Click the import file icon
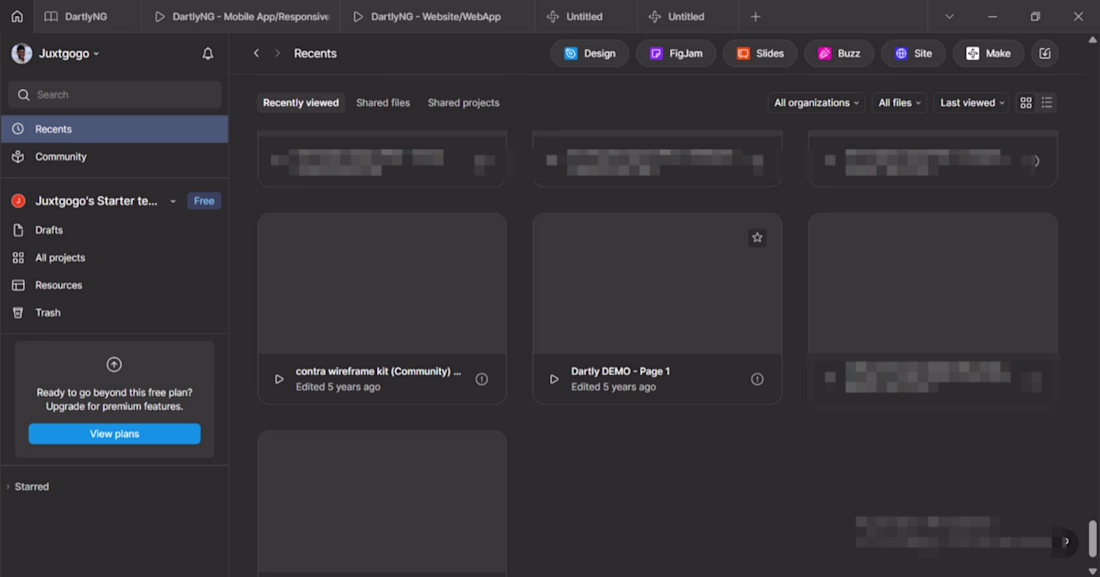 point(1045,54)
